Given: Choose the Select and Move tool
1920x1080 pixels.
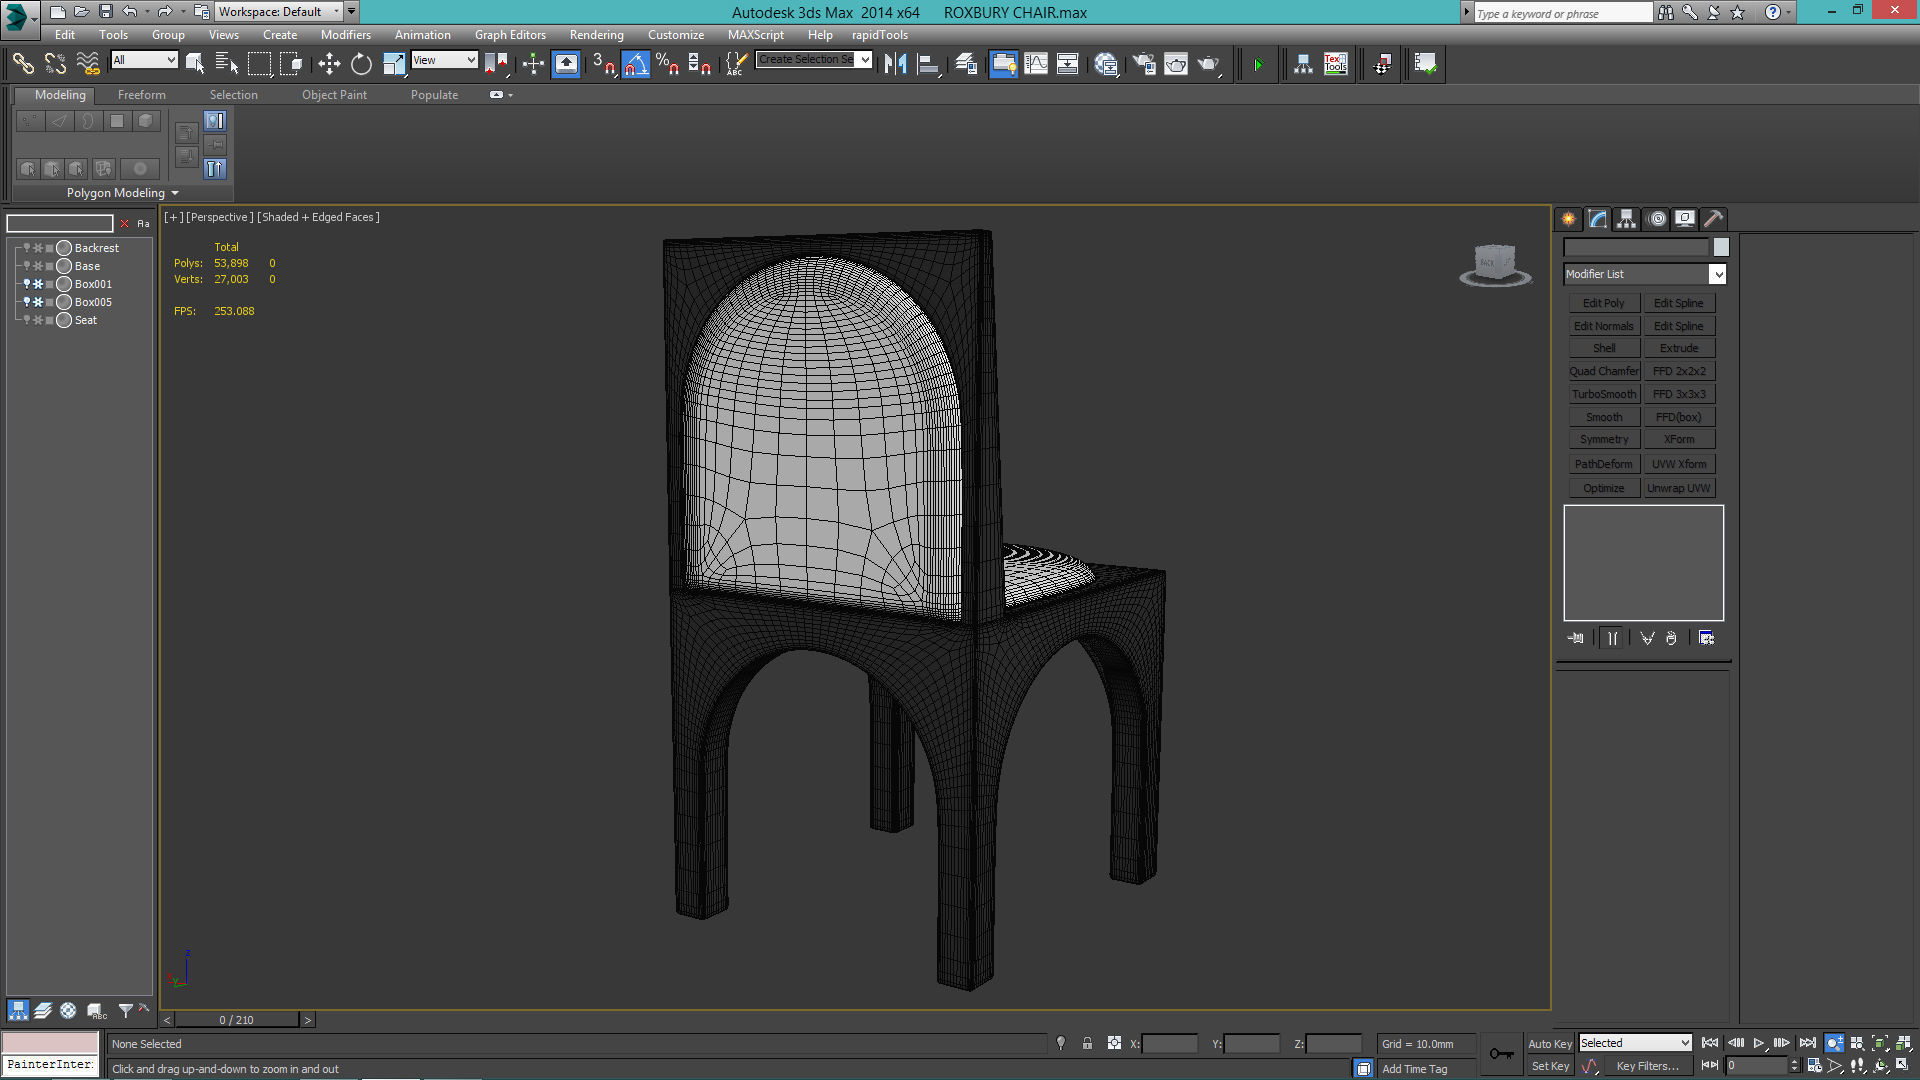Looking at the screenshot, I should pyautogui.click(x=329, y=64).
